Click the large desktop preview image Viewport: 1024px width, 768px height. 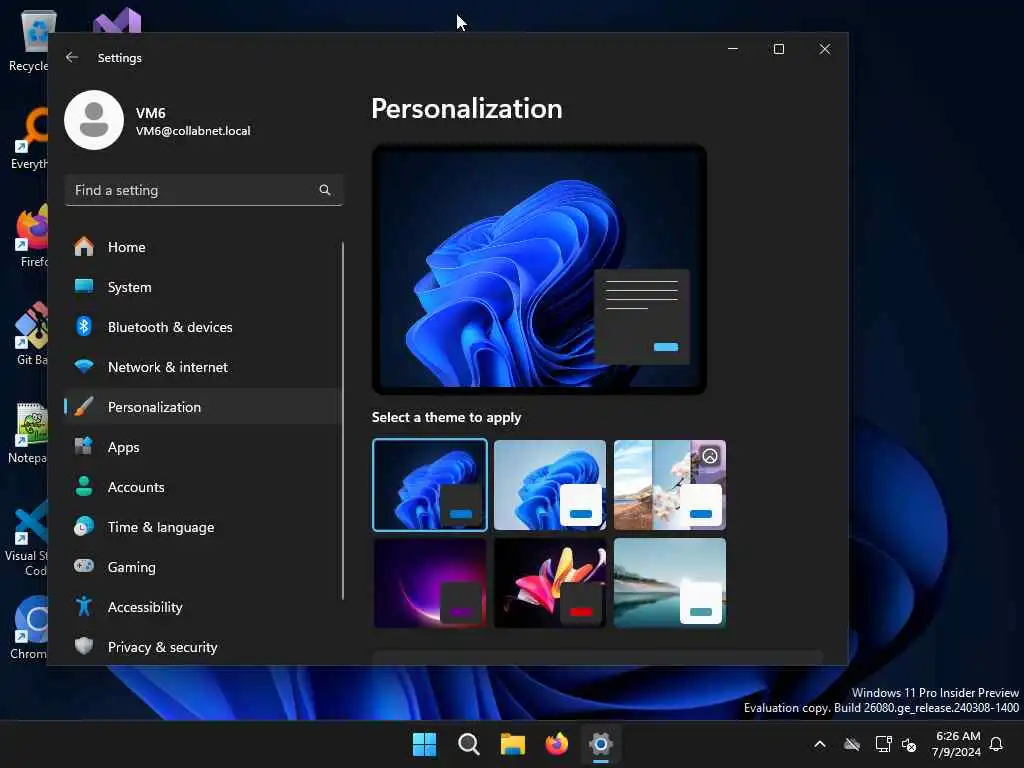[539, 269]
